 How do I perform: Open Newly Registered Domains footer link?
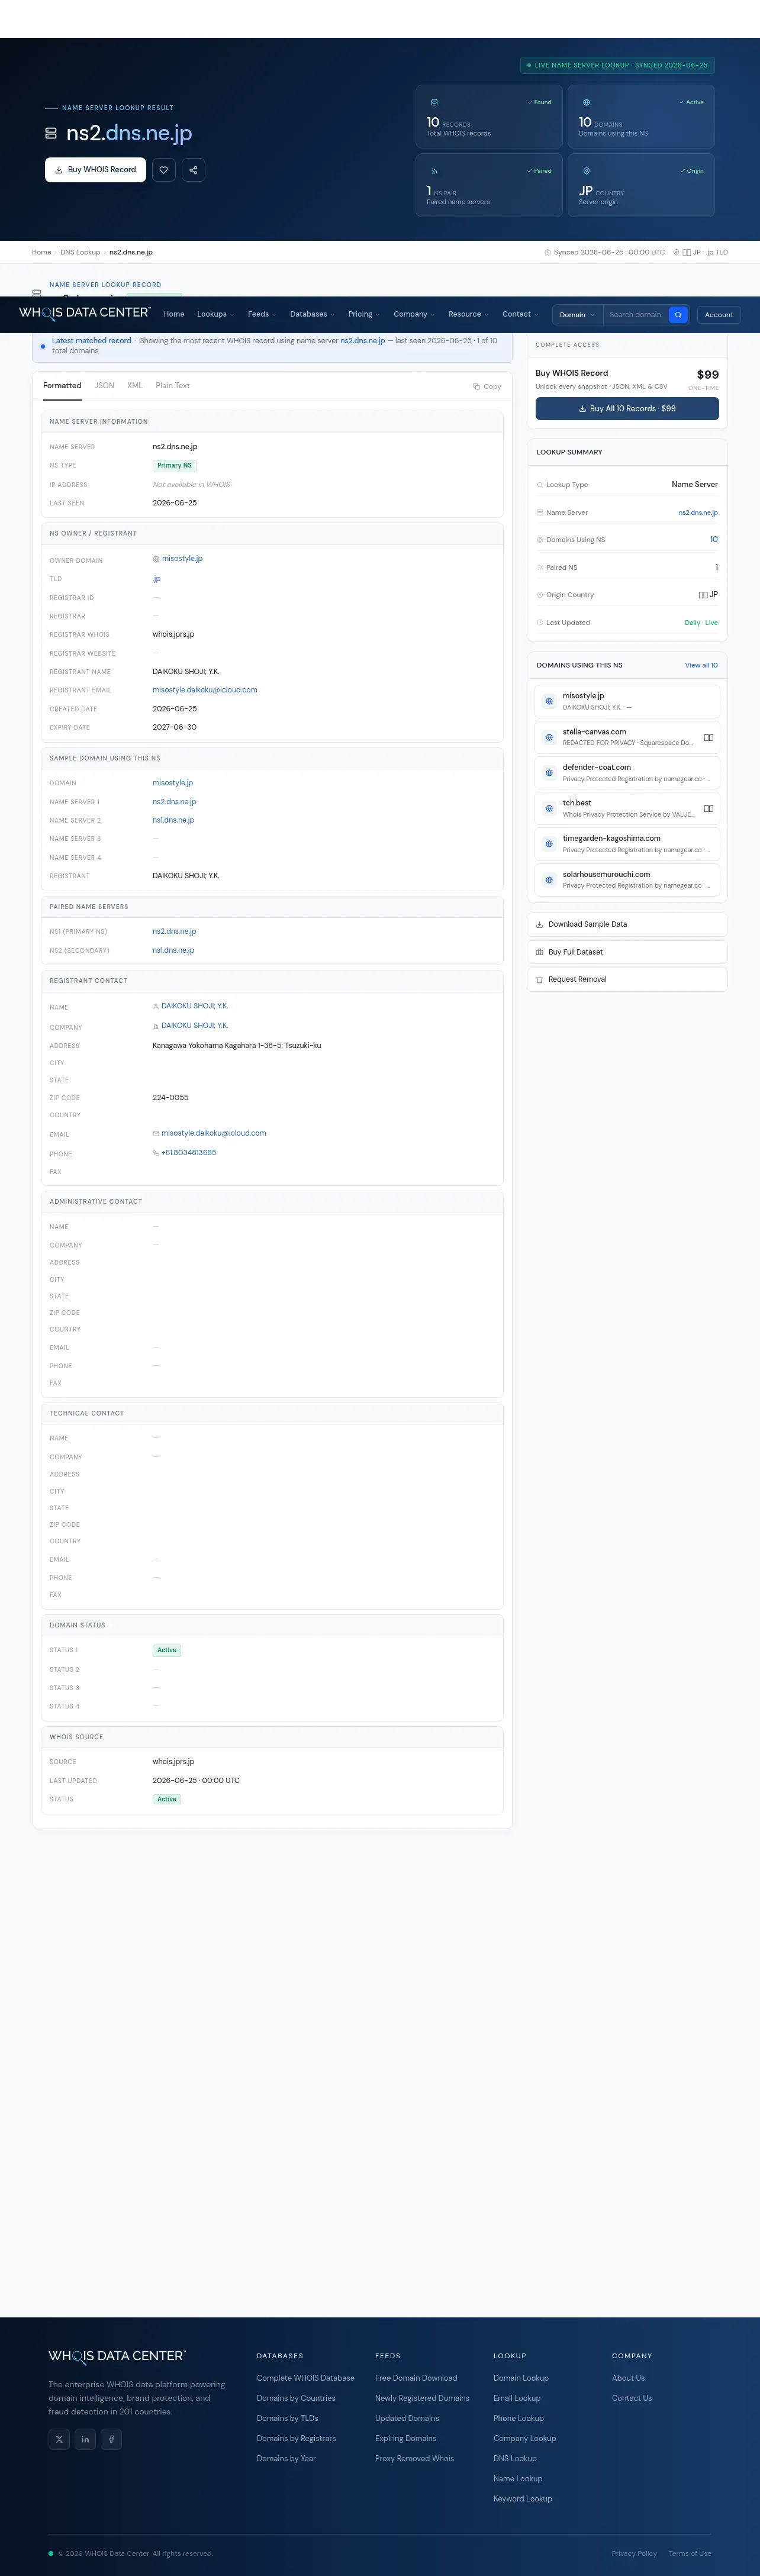tap(422, 2398)
